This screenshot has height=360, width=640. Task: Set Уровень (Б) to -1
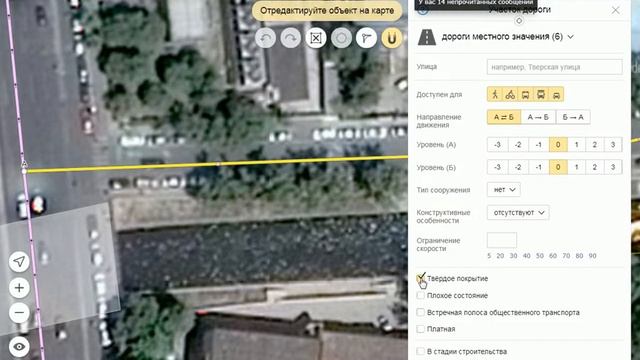click(x=539, y=167)
